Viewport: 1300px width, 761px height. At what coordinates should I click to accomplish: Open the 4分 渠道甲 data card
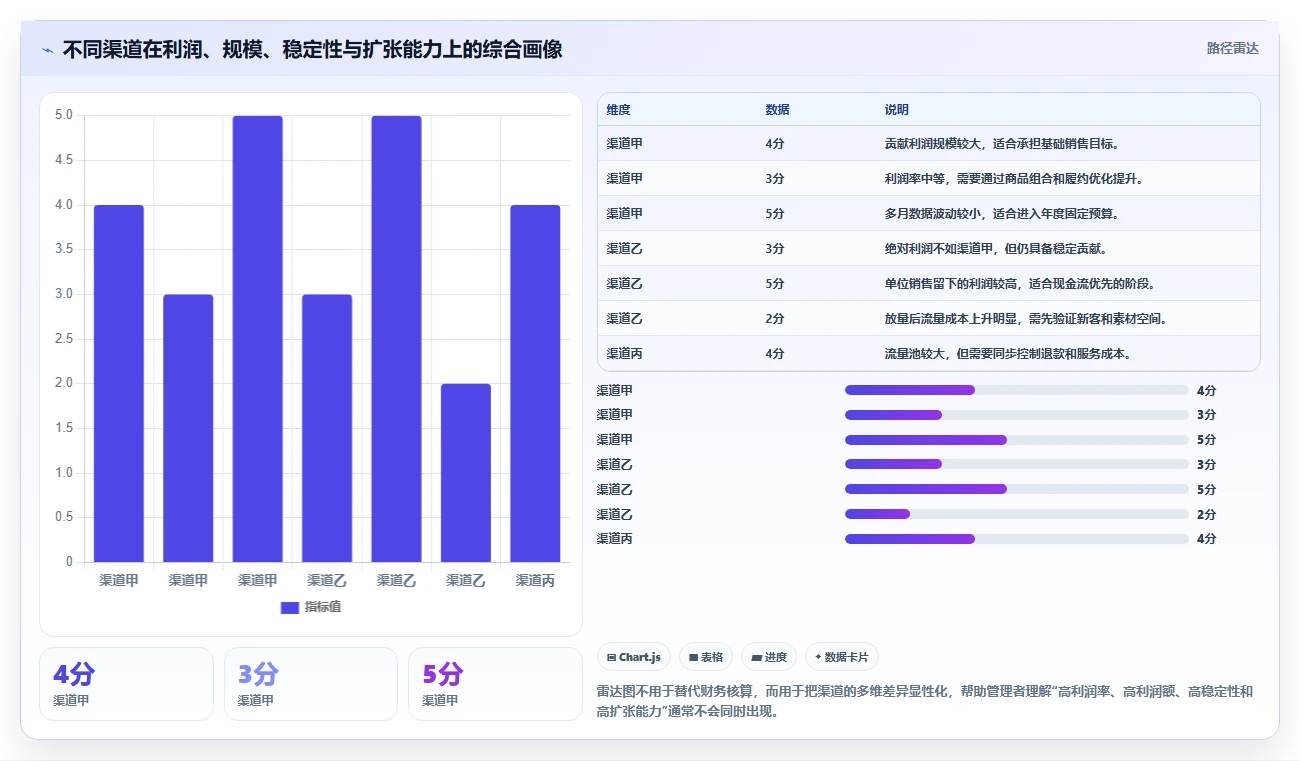pos(126,684)
